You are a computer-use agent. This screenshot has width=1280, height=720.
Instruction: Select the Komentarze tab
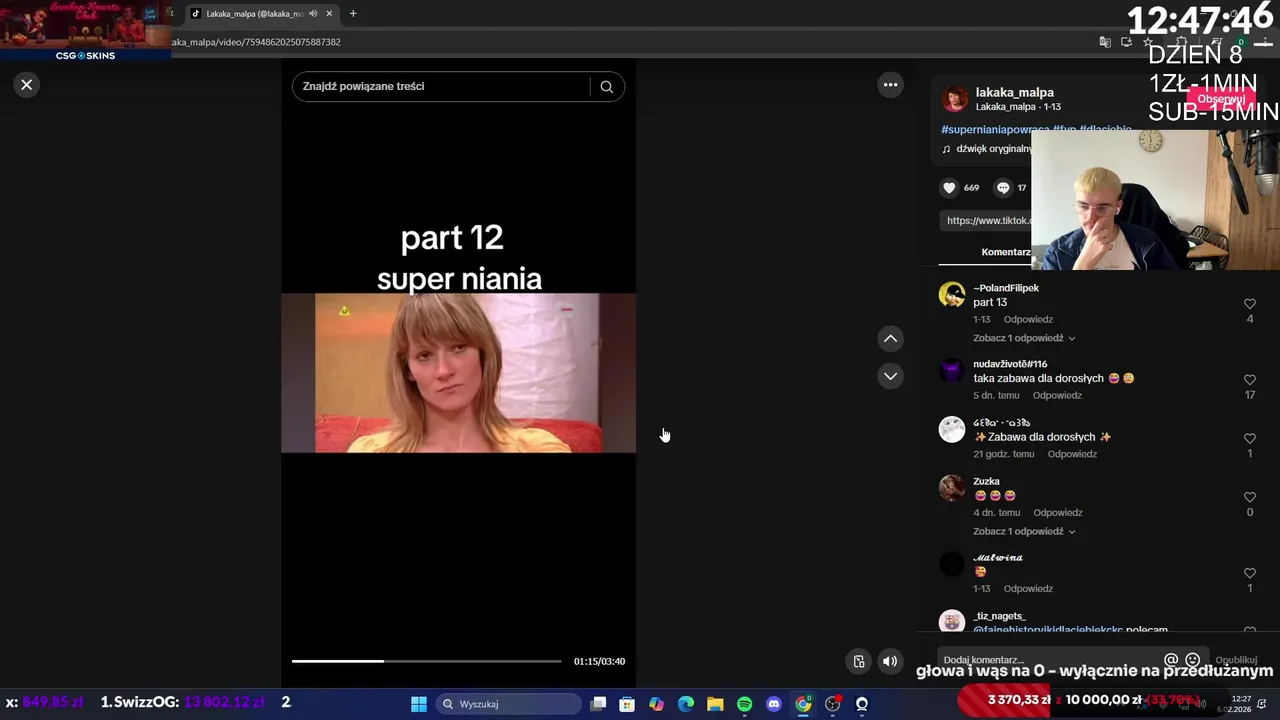pyautogui.click(x=1005, y=252)
